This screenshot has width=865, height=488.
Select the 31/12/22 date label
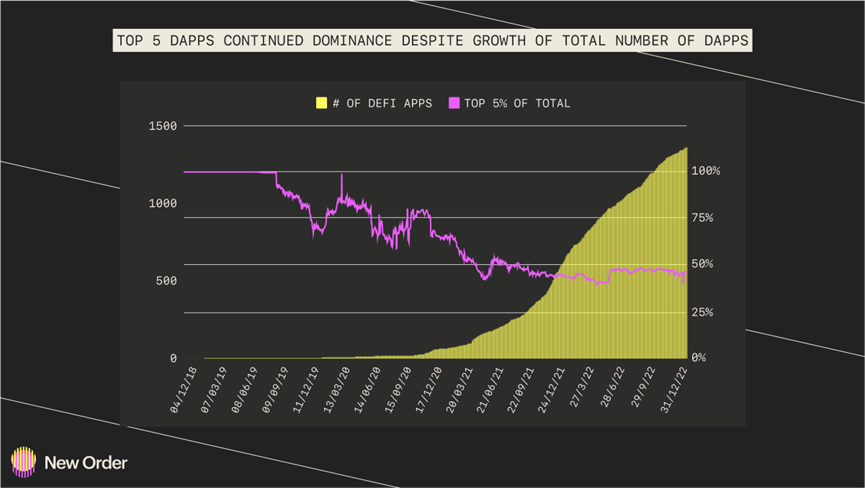tap(674, 389)
